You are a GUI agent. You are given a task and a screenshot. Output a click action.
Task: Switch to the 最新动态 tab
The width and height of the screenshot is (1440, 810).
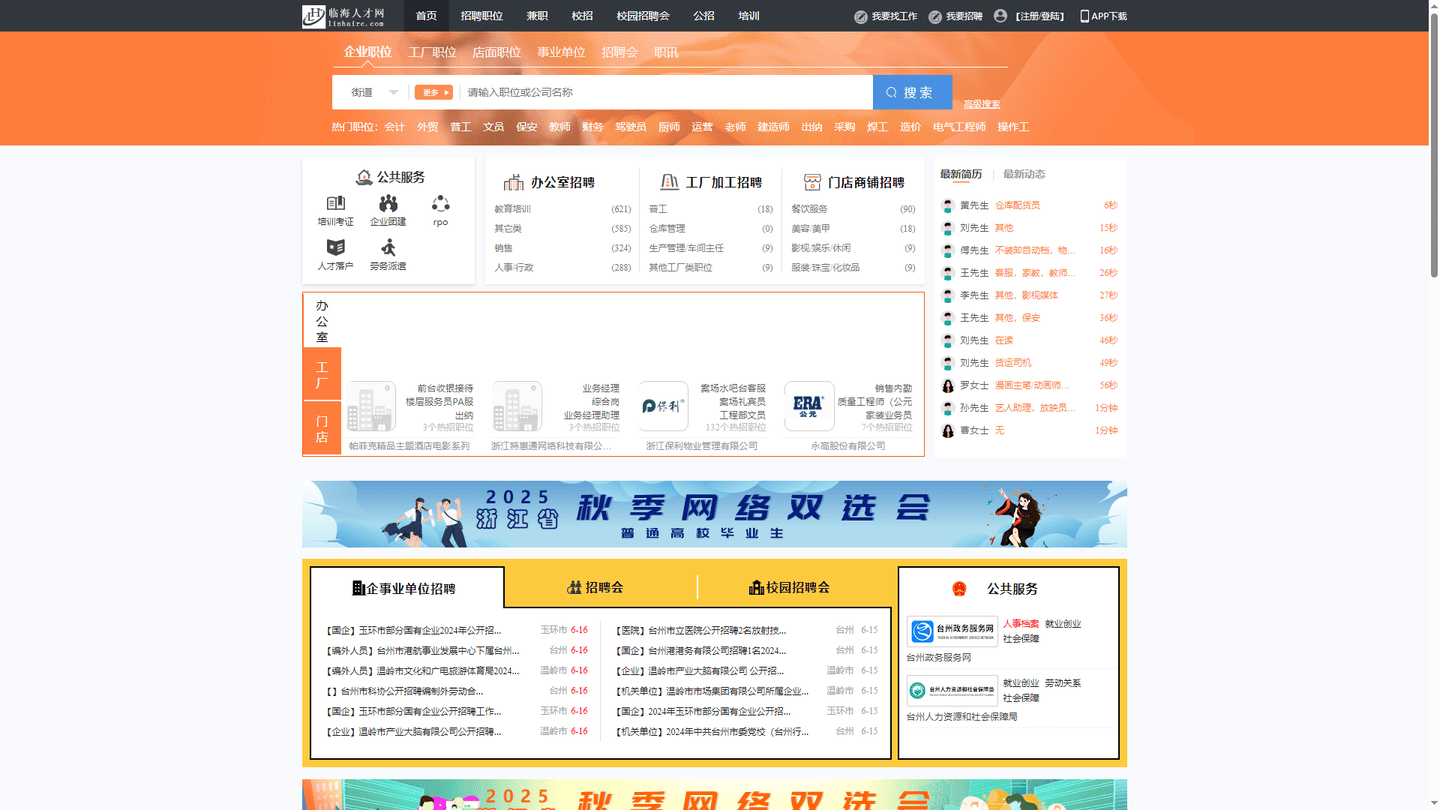1024,174
